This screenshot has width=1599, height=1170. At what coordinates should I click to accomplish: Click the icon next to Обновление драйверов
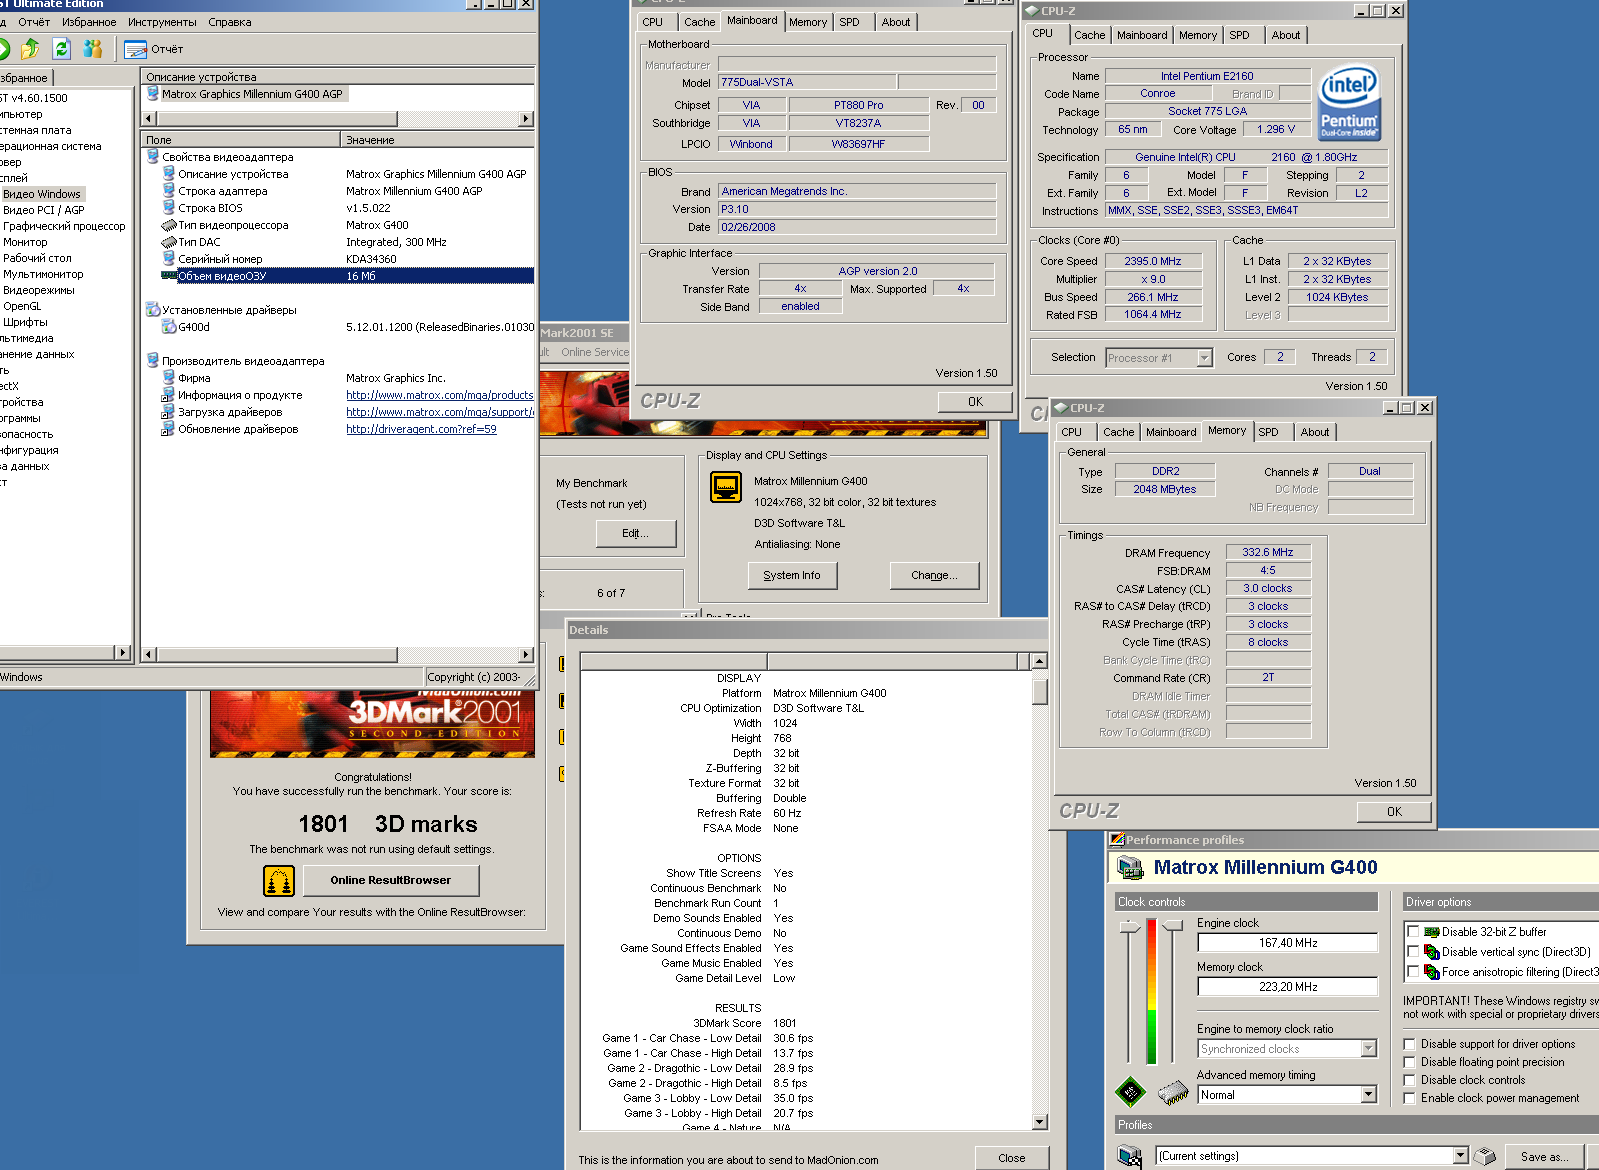pyautogui.click(x=169, y=429)
